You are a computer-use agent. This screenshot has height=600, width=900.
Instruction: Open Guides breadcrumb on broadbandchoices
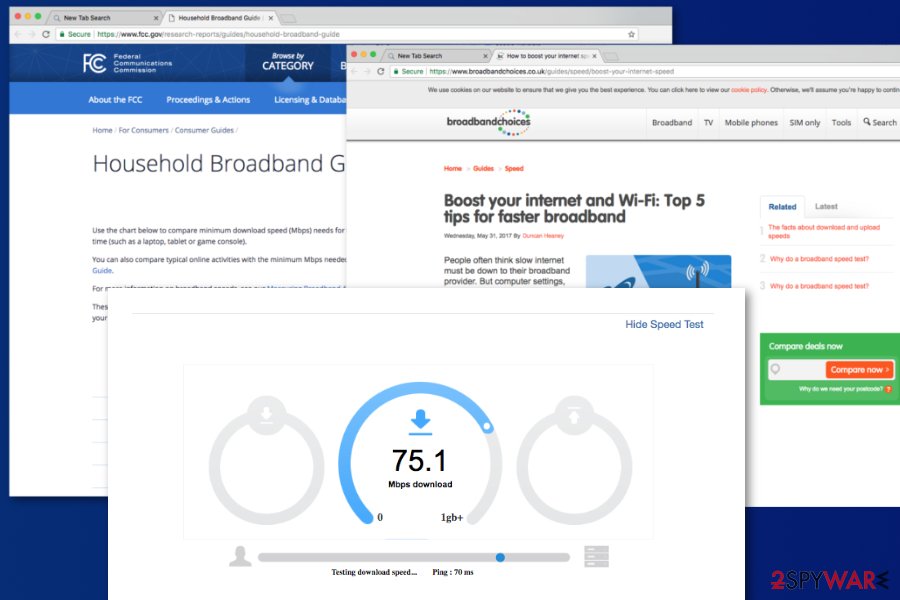coord(483,168)
